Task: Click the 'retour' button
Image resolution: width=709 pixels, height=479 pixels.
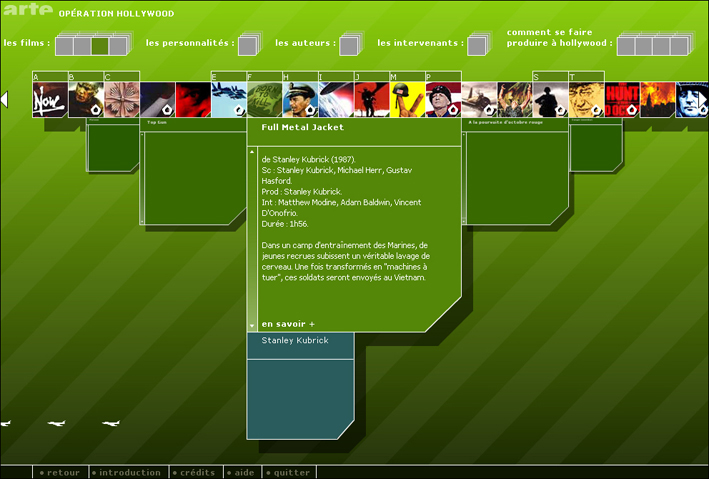Action: tap(60, 472)
